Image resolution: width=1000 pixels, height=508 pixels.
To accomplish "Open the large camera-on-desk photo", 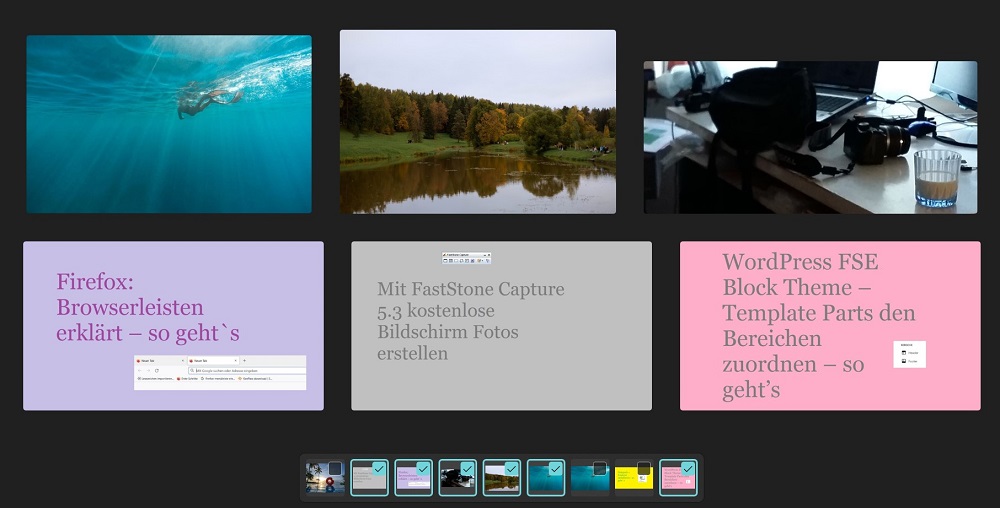I will click(x=811, y=137).
